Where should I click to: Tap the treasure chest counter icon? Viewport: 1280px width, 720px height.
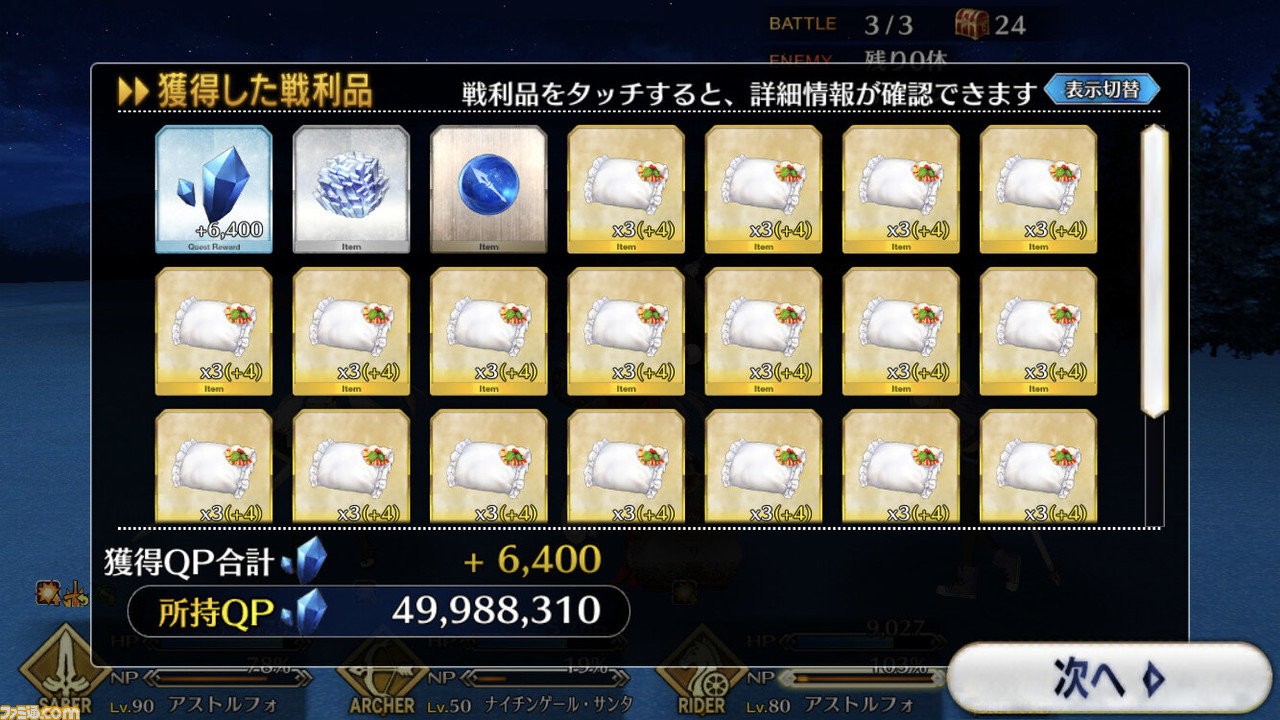[969, 24]
